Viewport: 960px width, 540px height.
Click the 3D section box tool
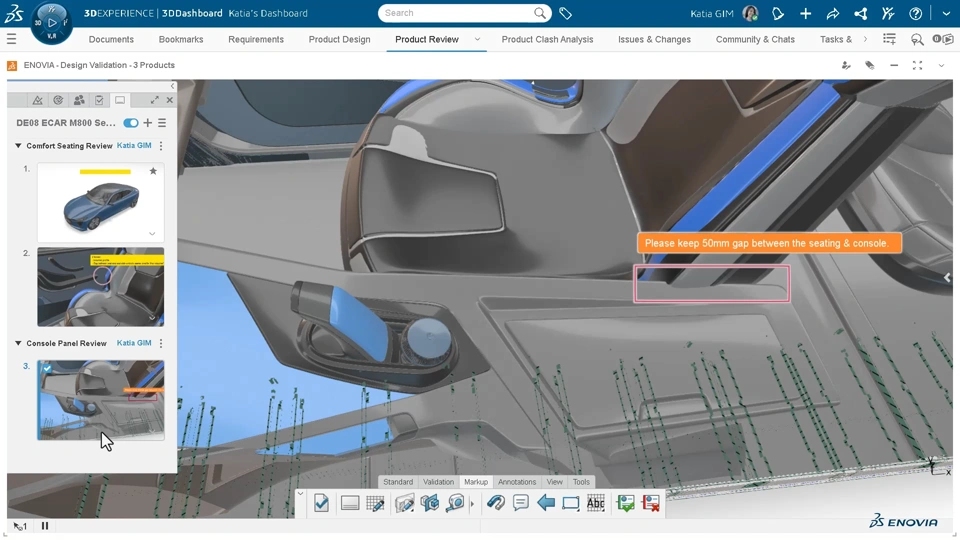pos(430,503)
